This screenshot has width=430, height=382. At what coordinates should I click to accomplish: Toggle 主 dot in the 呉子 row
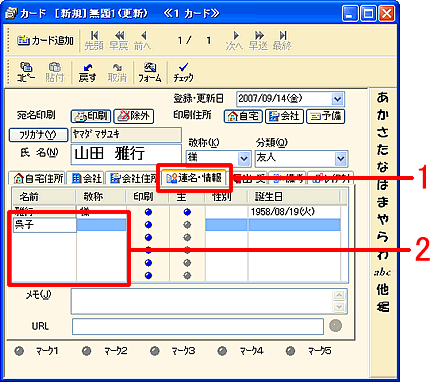point(187,225)
